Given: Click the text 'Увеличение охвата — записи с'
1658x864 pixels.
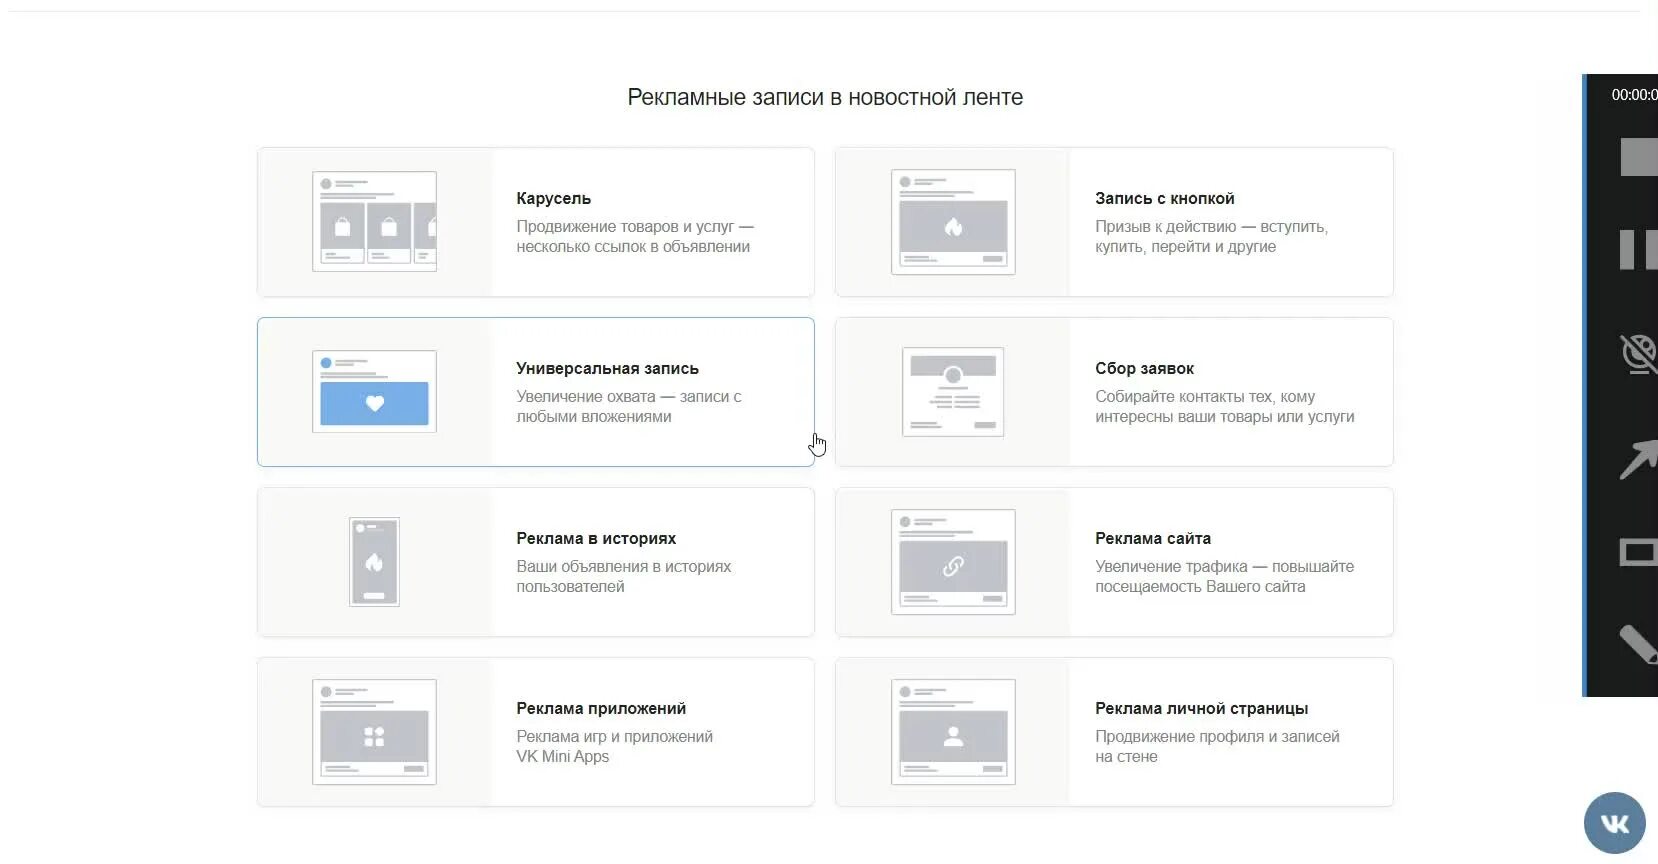Looking at the screenshot, I should coord(629,397).
